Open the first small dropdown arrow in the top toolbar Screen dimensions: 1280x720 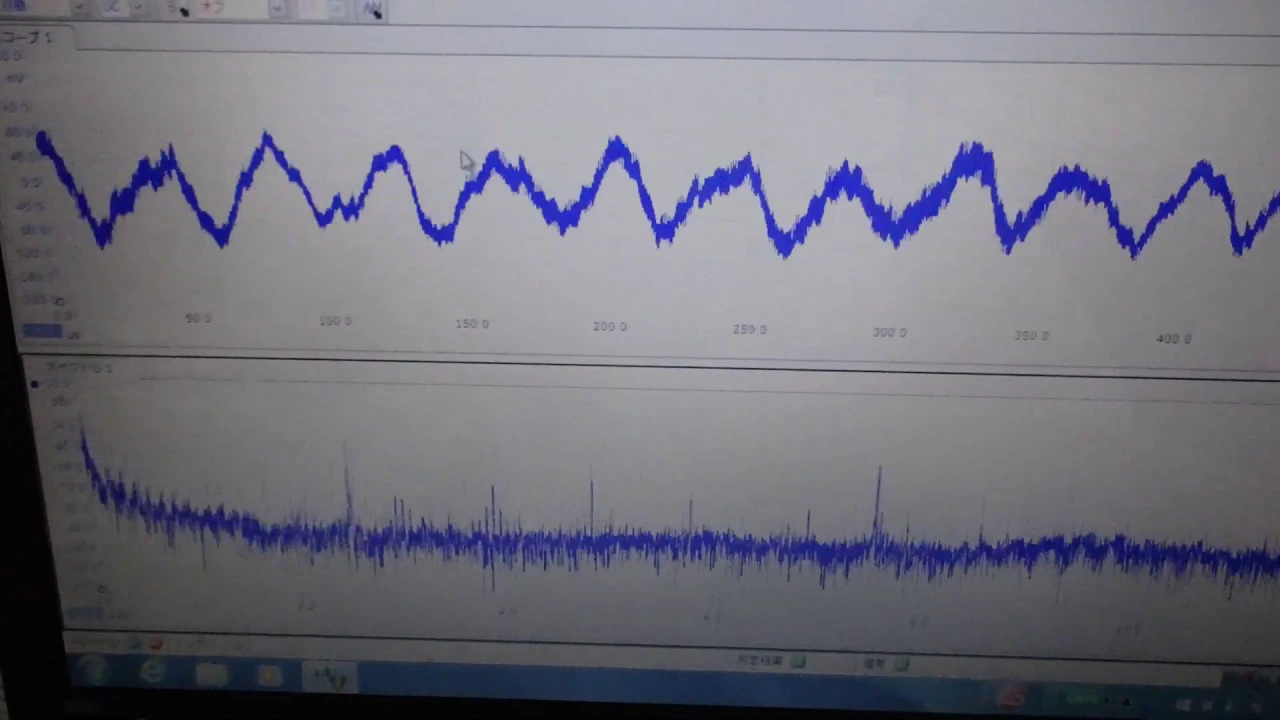click(79, 6)
